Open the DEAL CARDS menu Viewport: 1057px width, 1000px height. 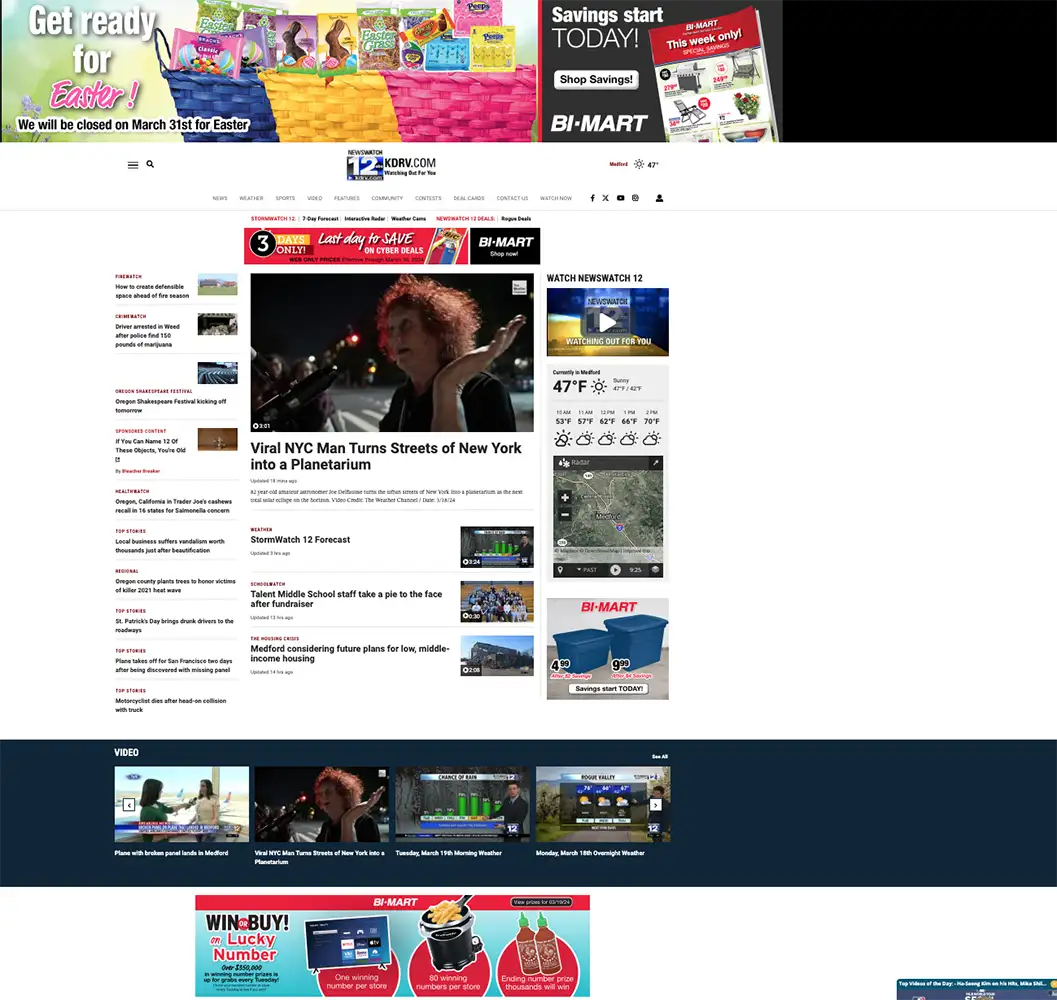(469, 198)
